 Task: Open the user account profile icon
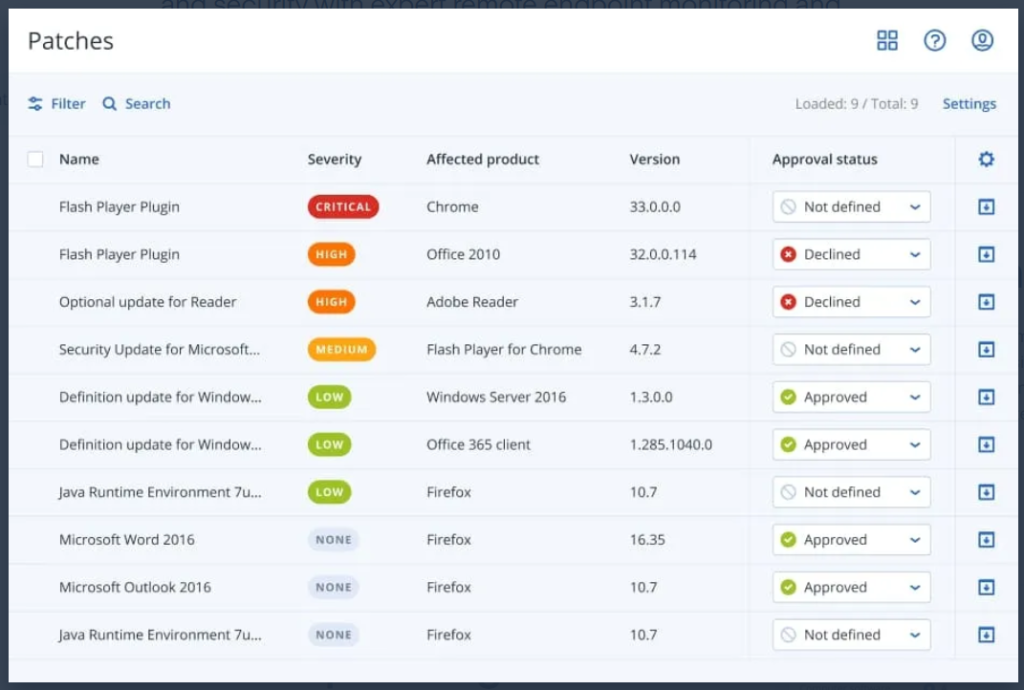[x=982, y=40]
